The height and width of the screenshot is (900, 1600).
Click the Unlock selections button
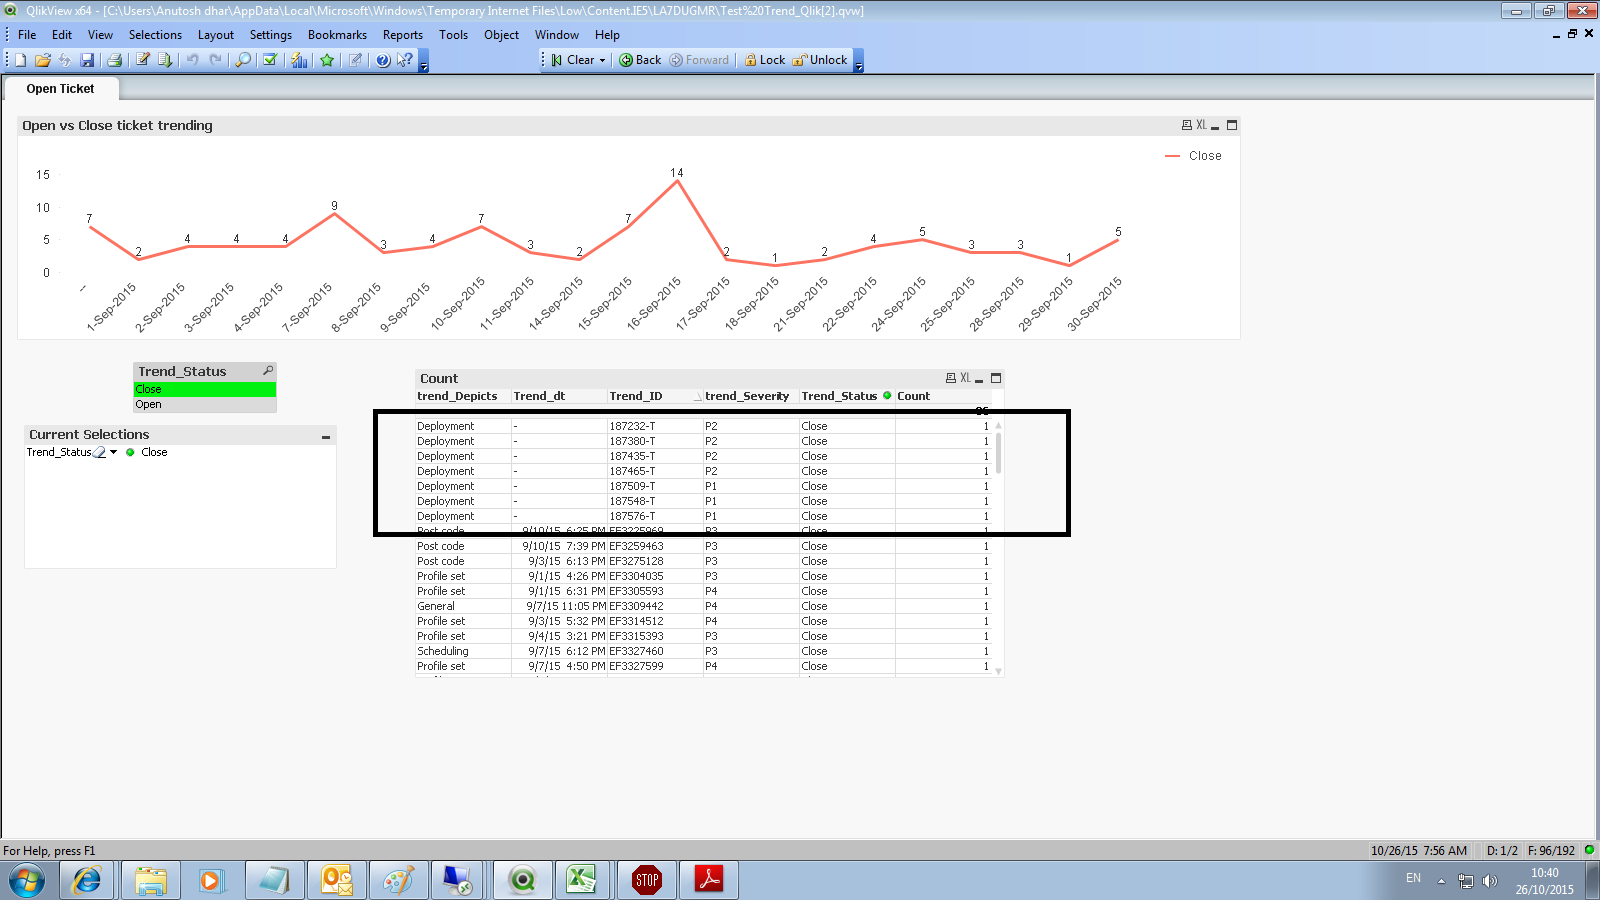[820, 60]
